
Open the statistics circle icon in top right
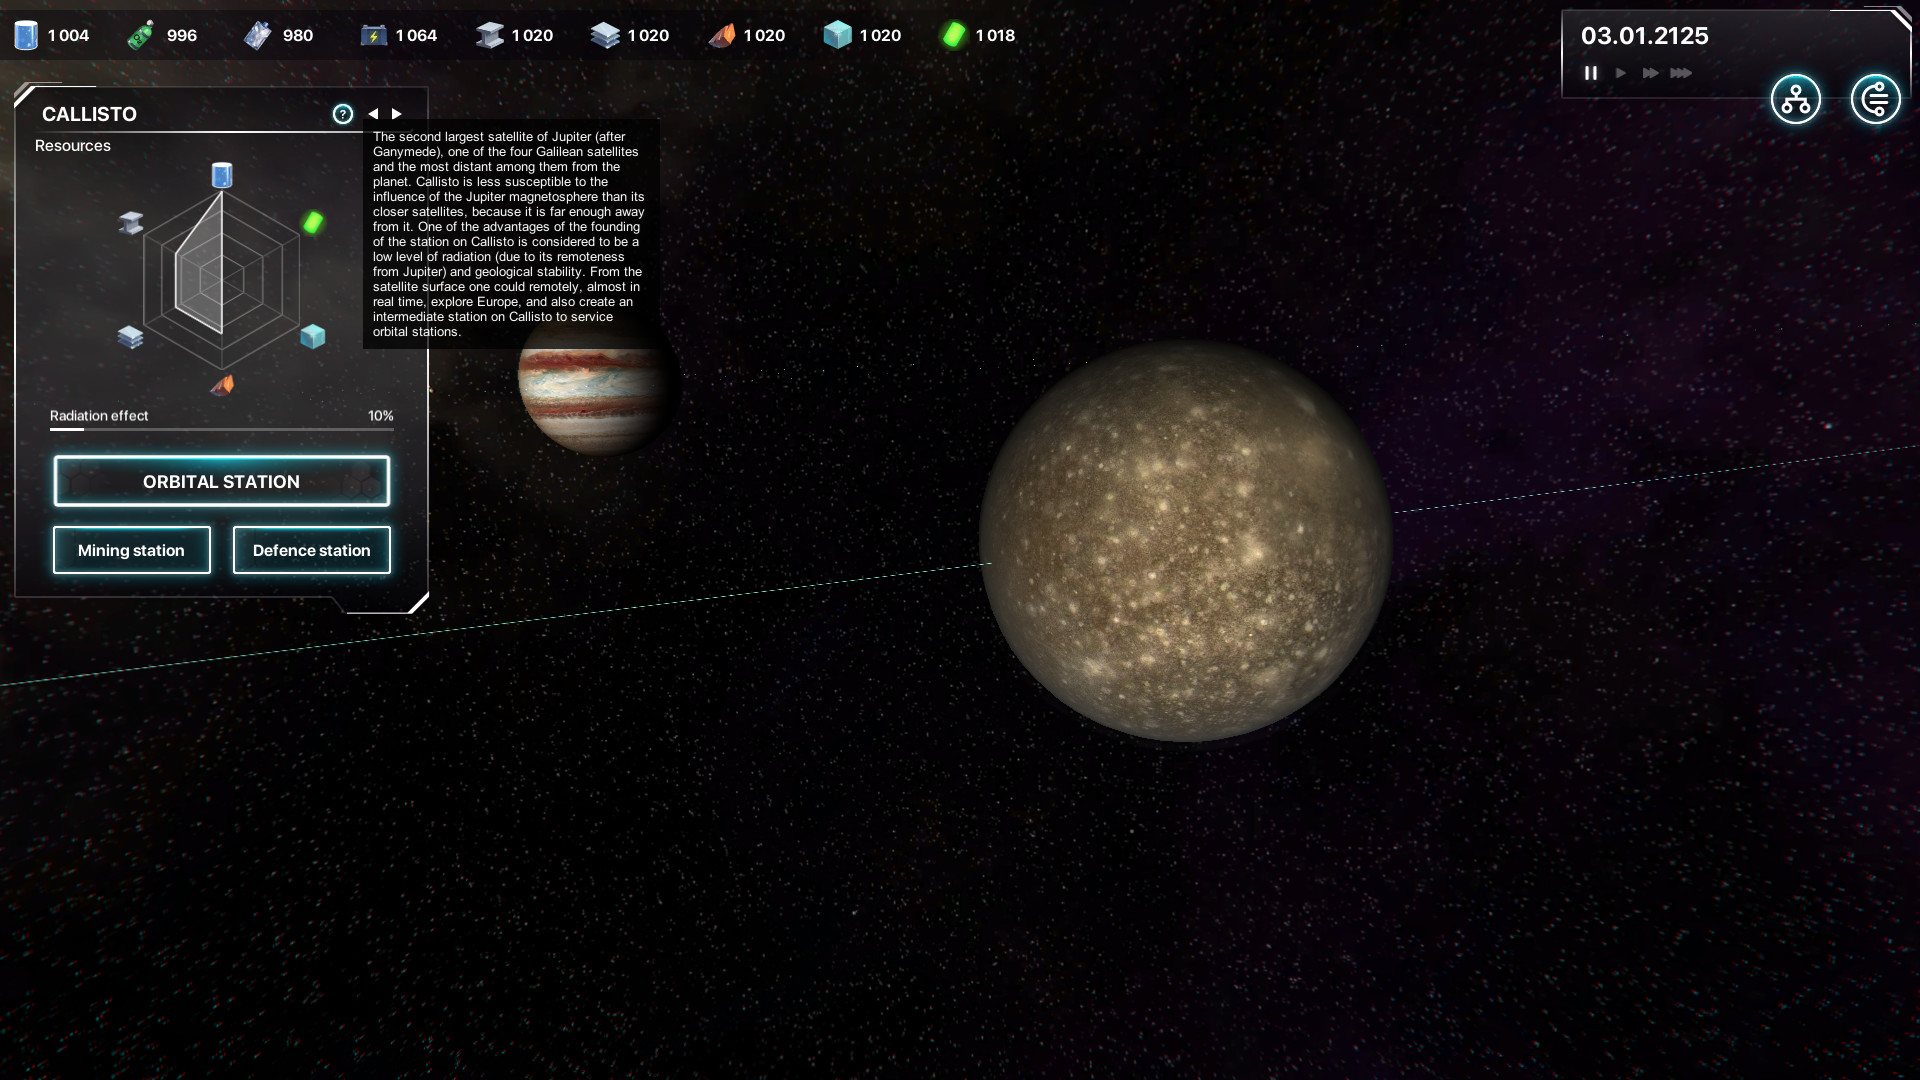click(x=1876, y=99)
